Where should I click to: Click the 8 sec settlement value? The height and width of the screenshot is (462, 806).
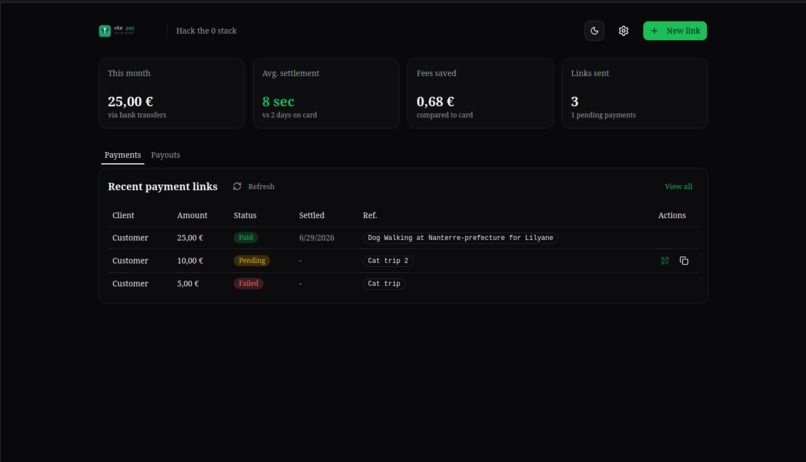pyautogui.click(x=278, y=101)
